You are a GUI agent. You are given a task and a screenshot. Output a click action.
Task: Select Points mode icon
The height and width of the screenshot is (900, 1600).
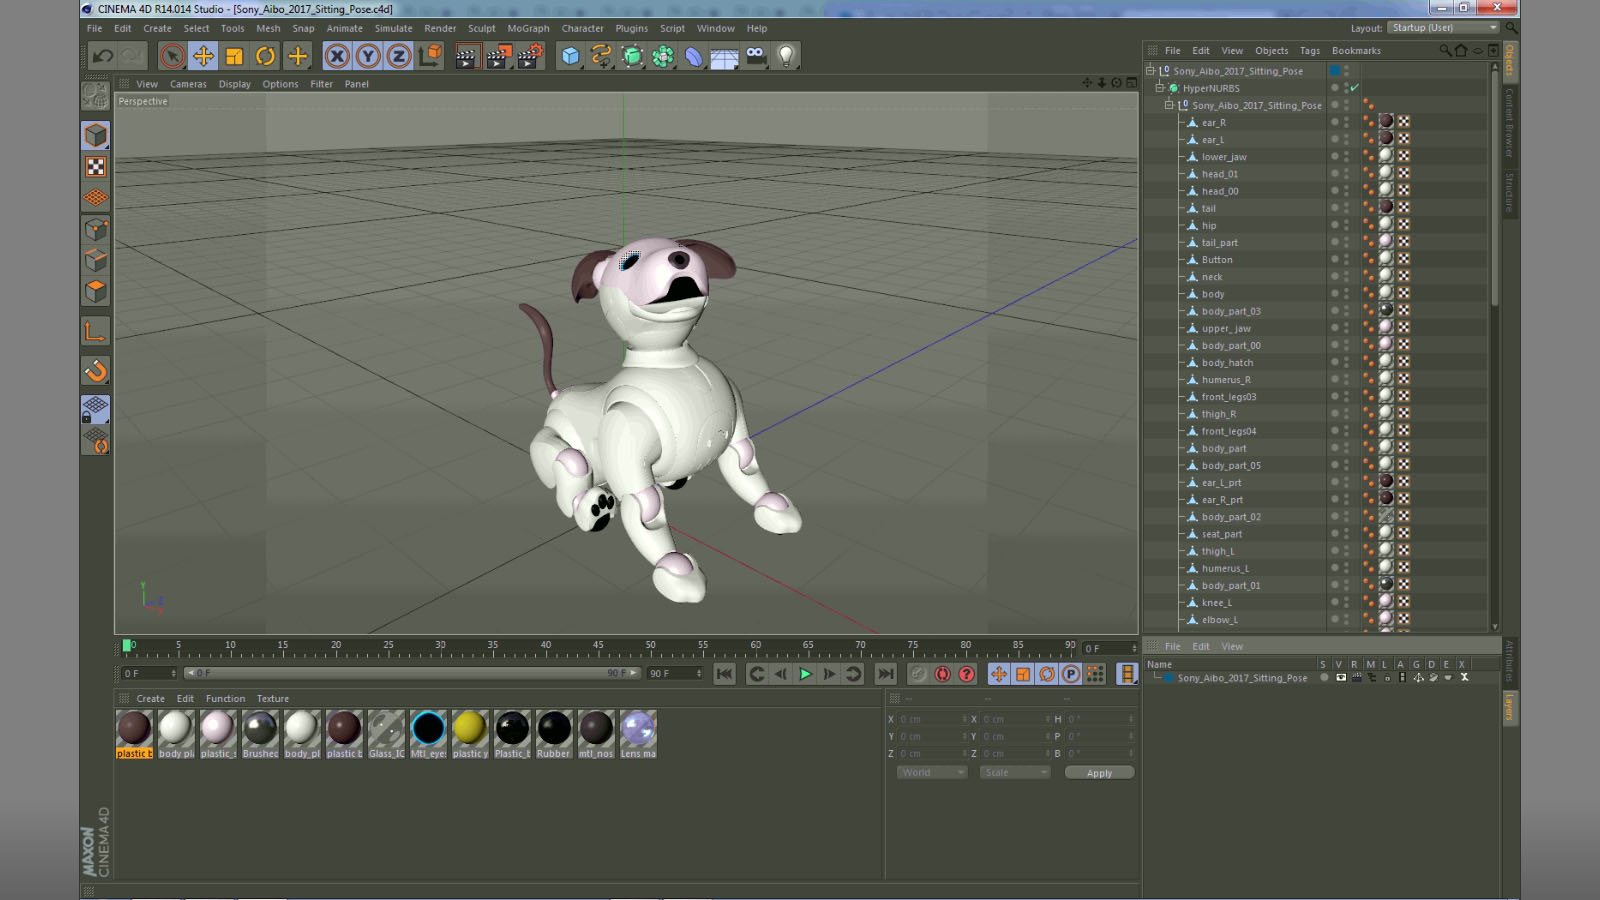96,229
